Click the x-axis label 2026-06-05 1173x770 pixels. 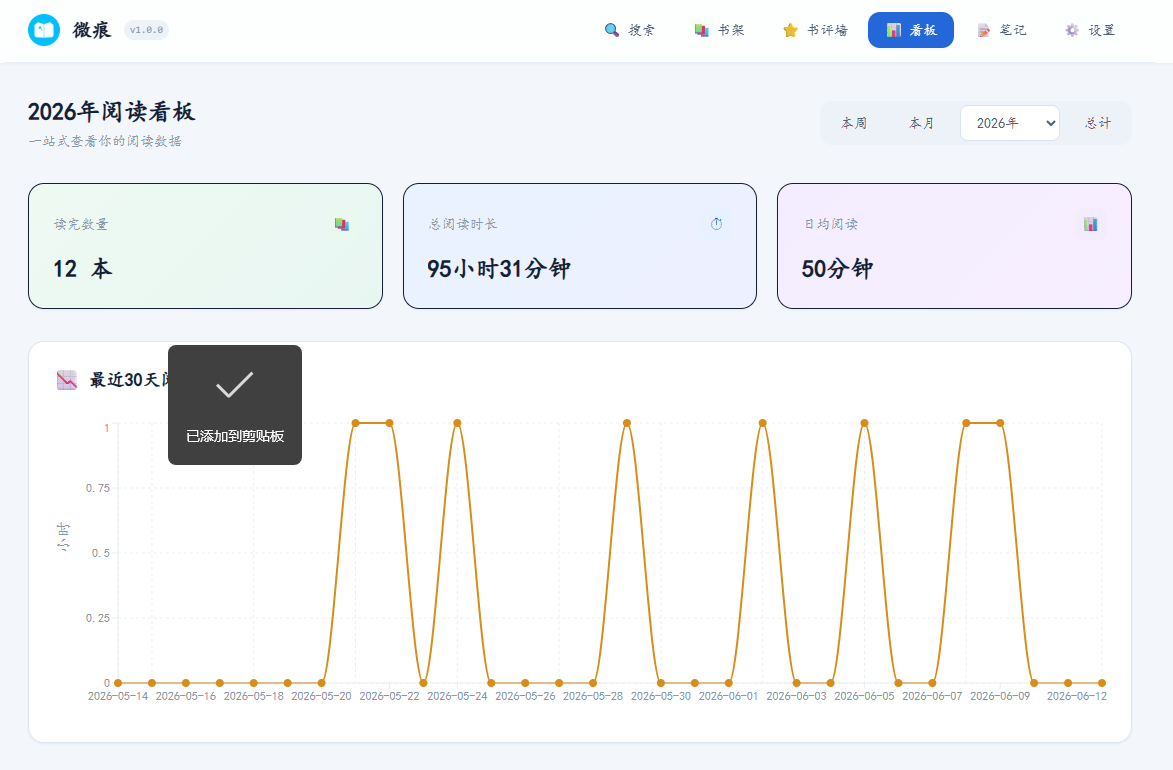pyautogui.click(x=864, y=696)
